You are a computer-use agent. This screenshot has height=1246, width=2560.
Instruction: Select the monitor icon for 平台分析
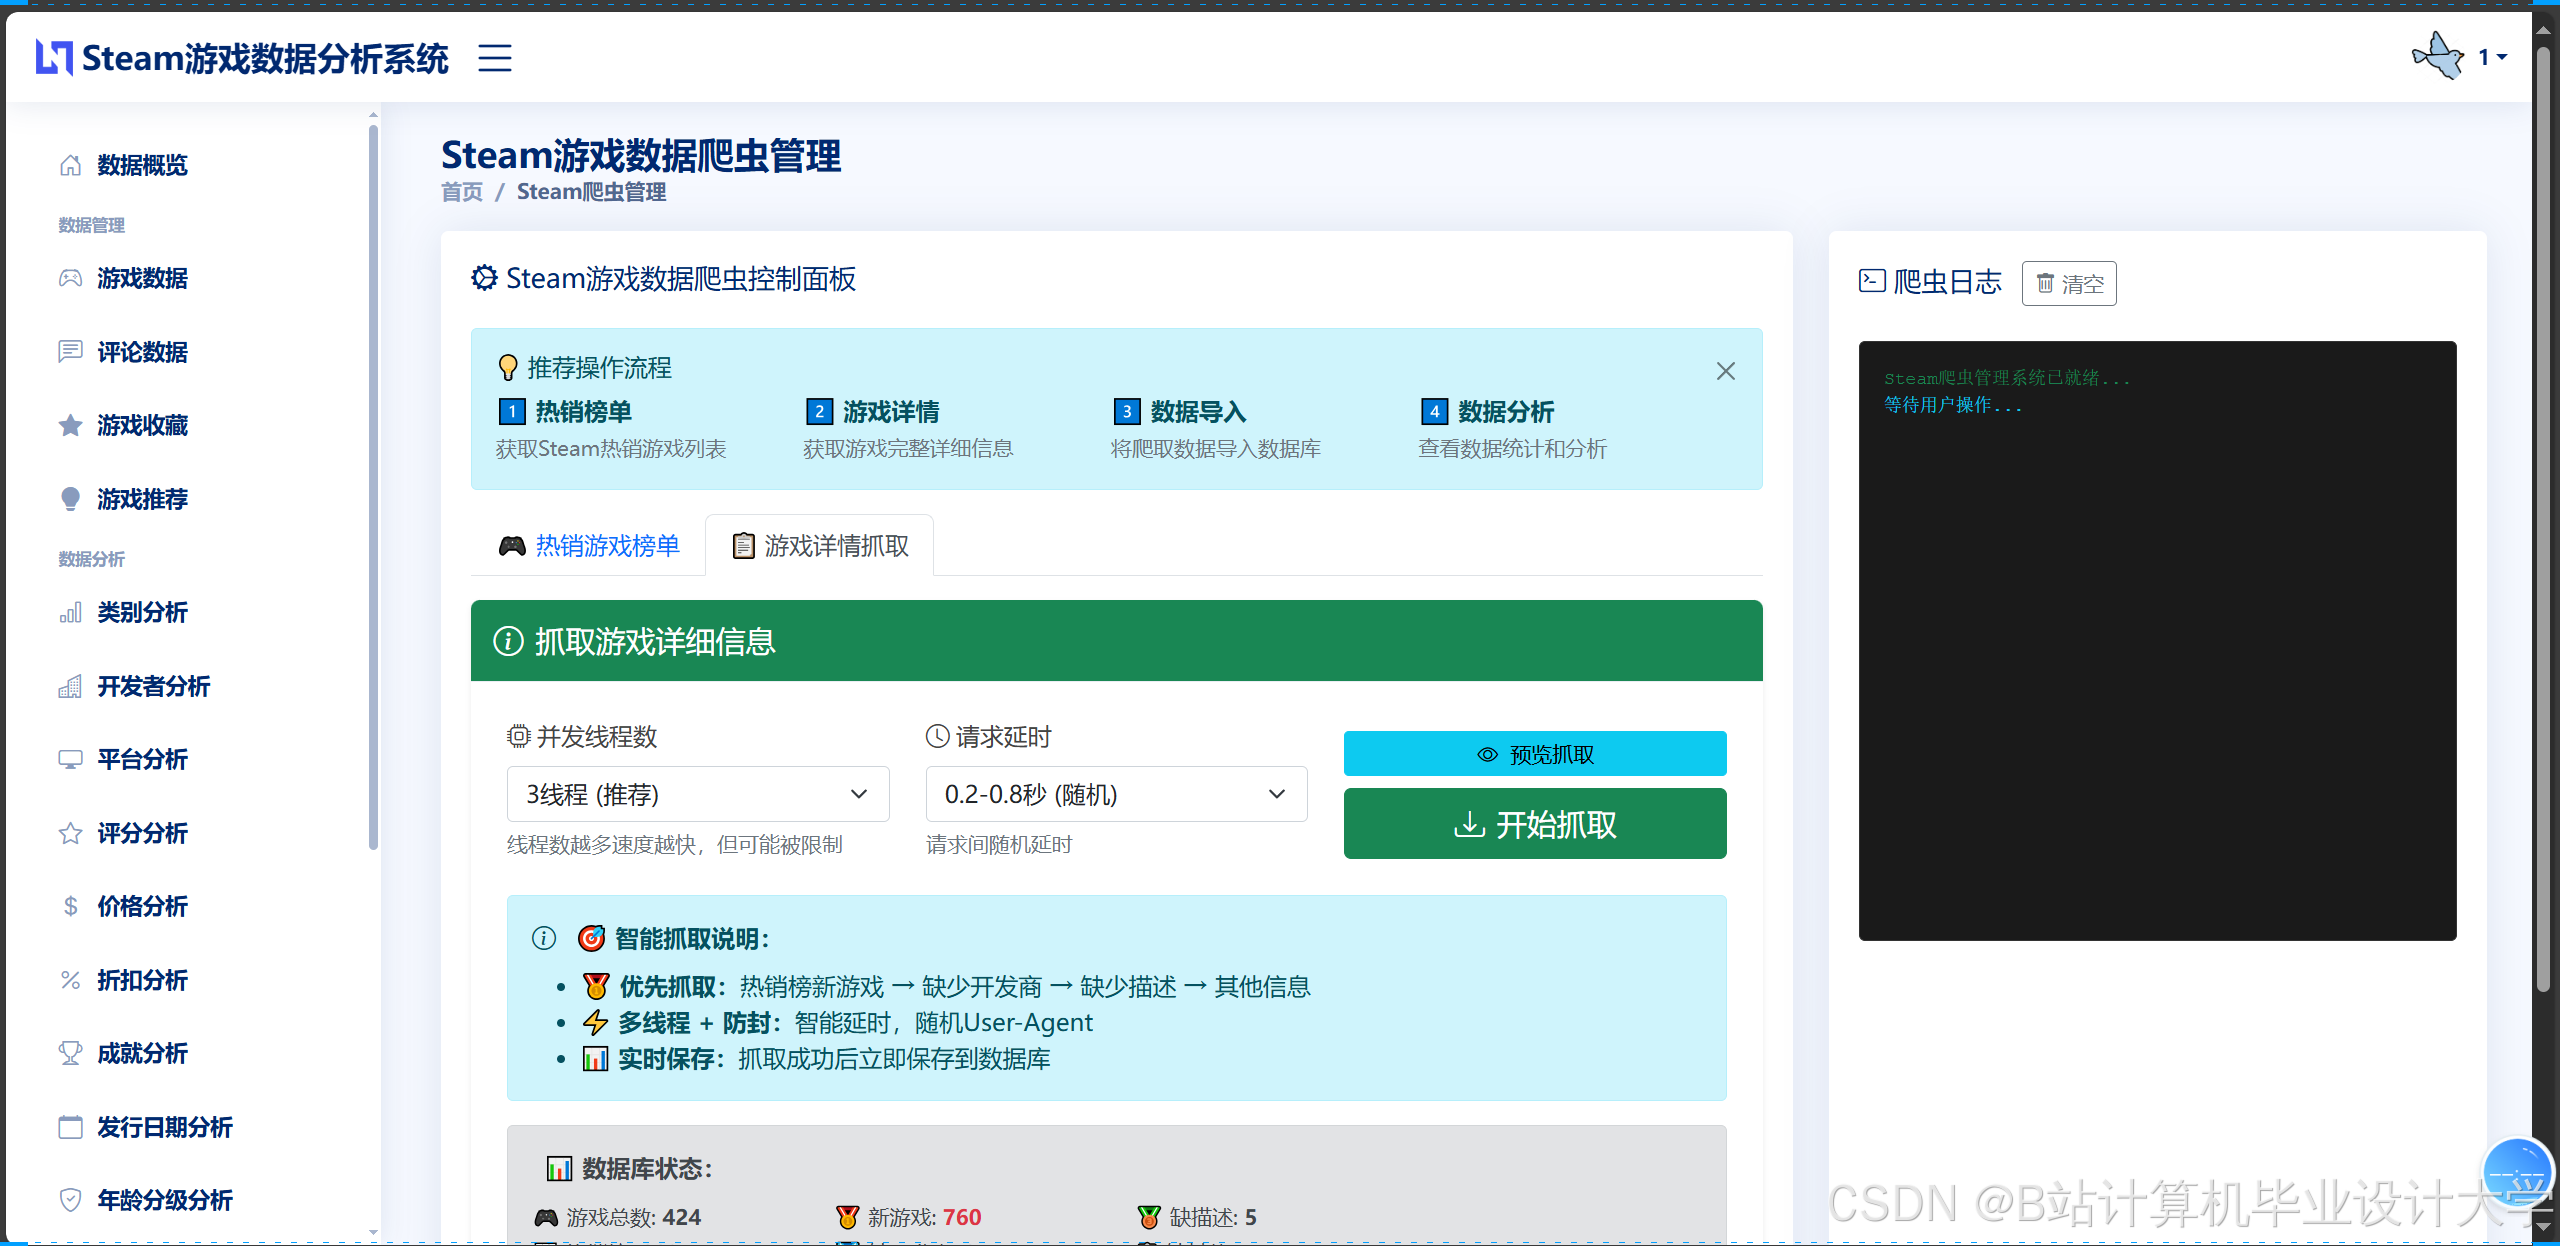pos(69,759)
